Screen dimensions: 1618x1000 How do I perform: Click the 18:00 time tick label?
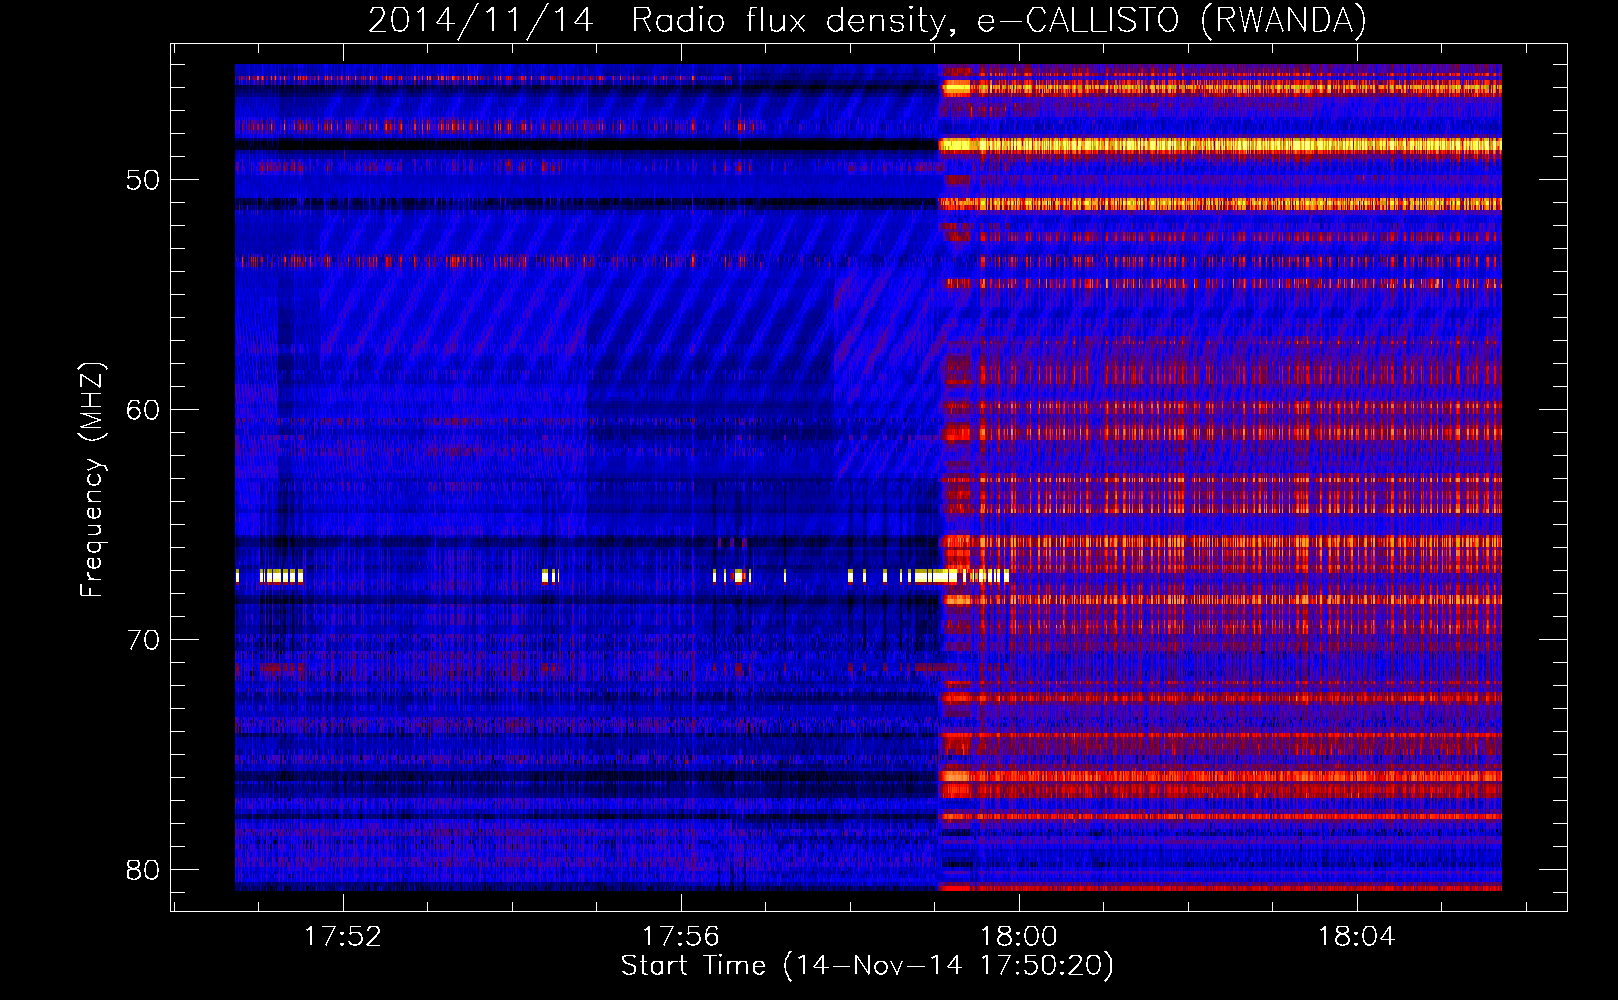pos(1019,937)
